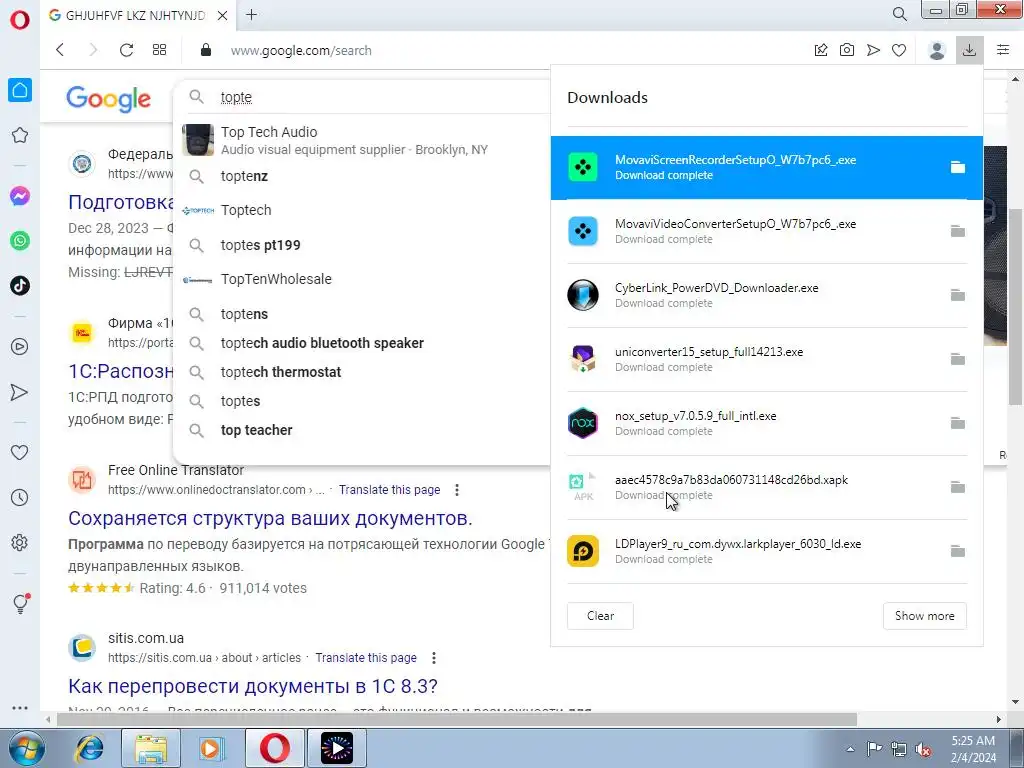Show the xapk file in folder

[957, 487]
